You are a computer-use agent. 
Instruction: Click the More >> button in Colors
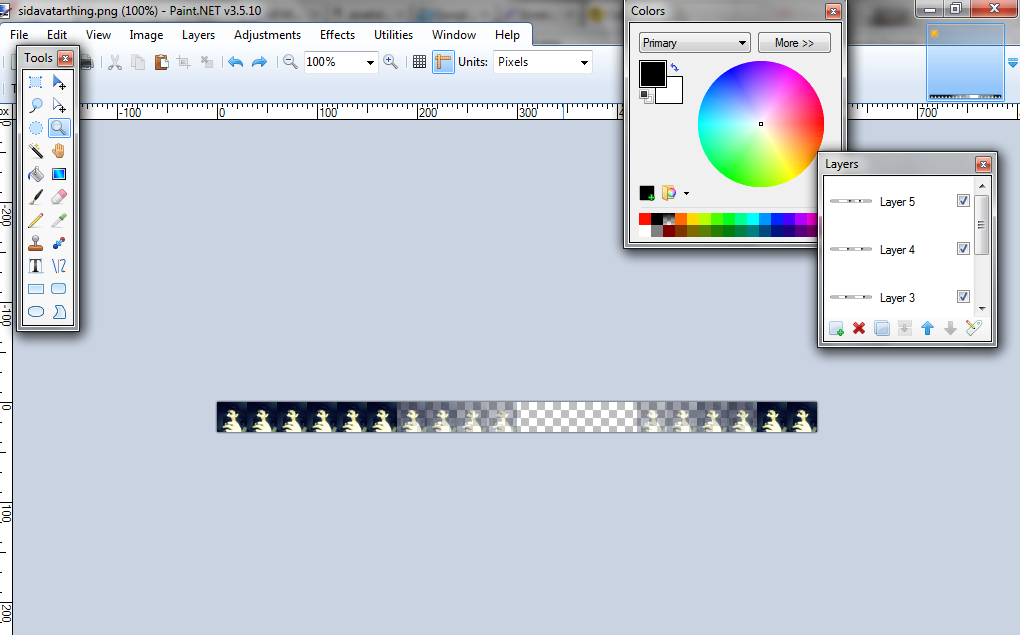tap(794, 43)
